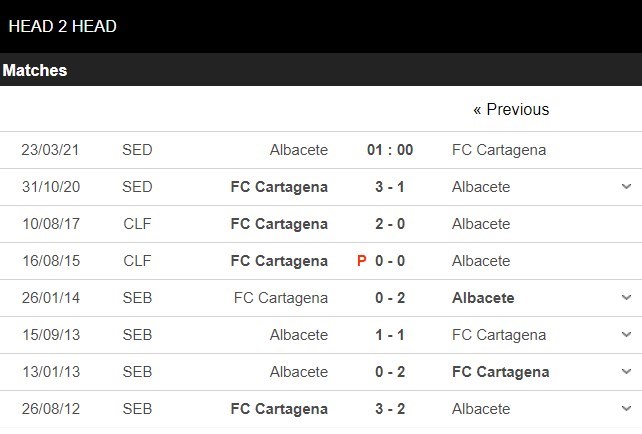Viewport: 642px width, 434px height.
Task: Expand the 13/01/13 match row chevron
Action: [627, 372]
